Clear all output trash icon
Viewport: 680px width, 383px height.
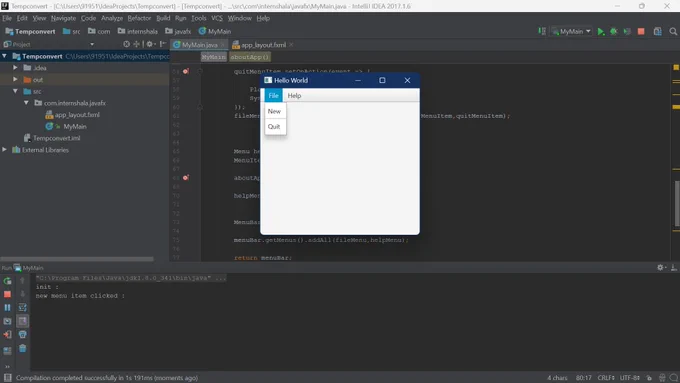pos(23,348)
